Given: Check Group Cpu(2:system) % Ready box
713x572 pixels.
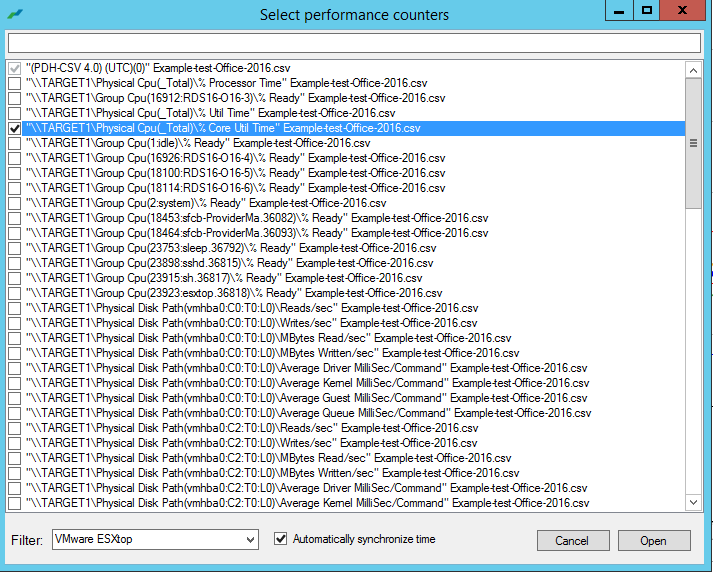Looking at the screenshot, I should 15,203.
